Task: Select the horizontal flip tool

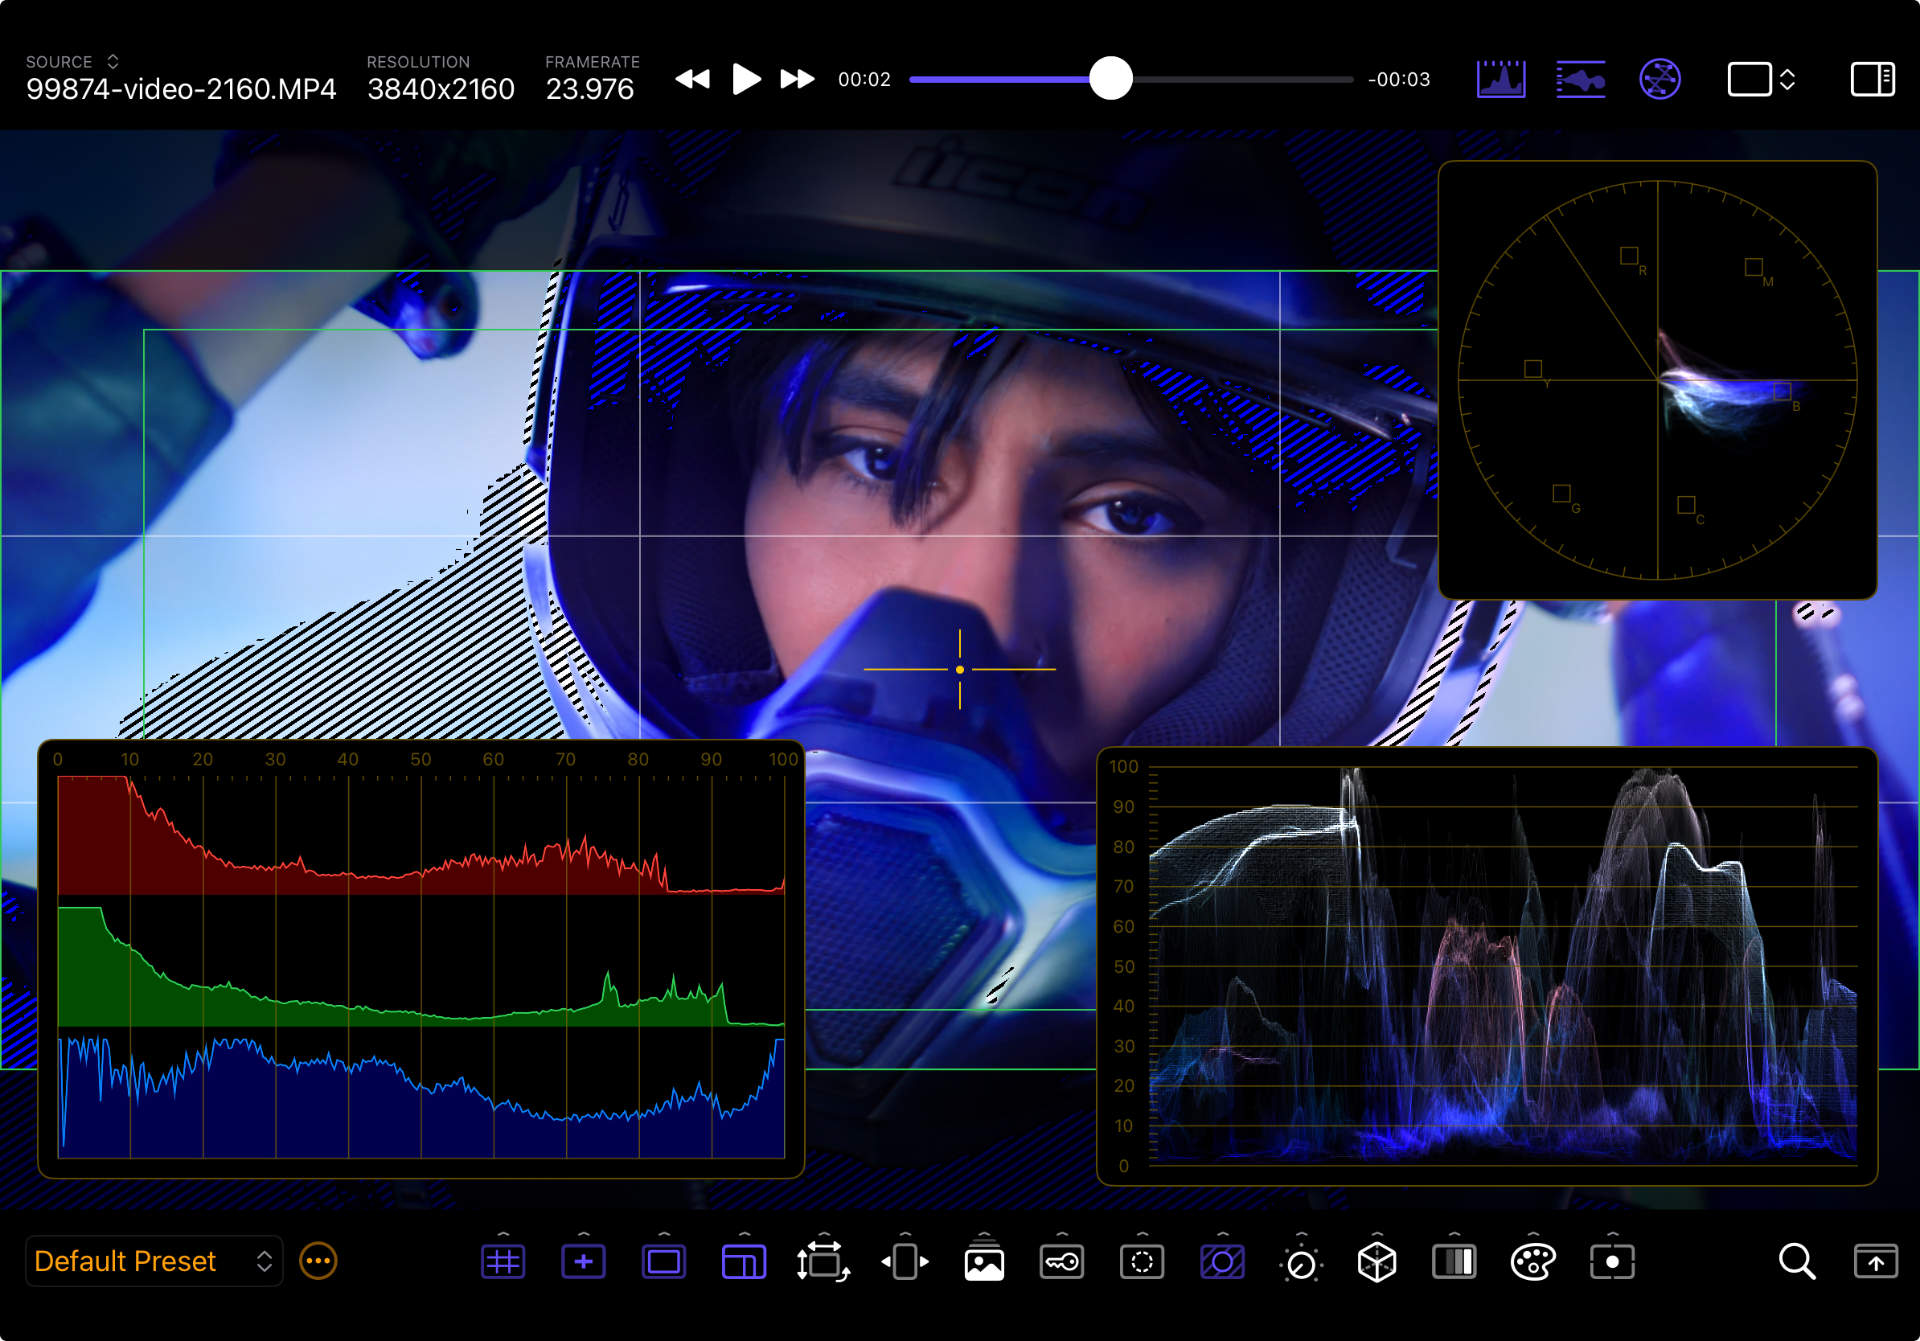Action: (x=904, y=1262)
